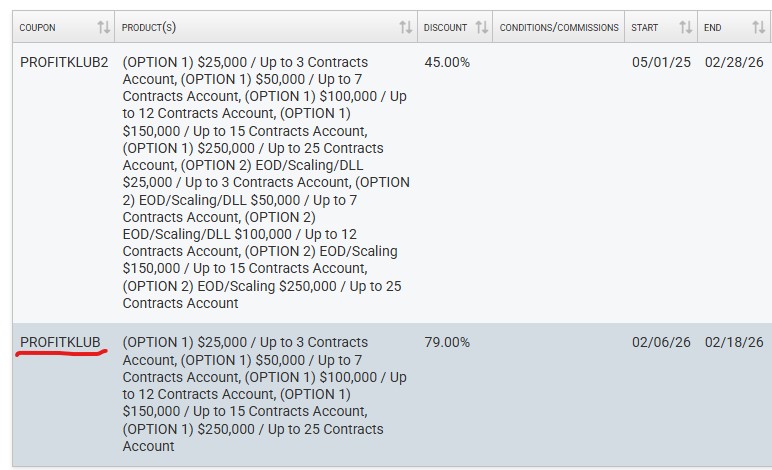The width and height of the screenshot is (772, 470).
Task: Click the CONDITIONS/COMMISSIONS column header
Action: pos(559,28)
